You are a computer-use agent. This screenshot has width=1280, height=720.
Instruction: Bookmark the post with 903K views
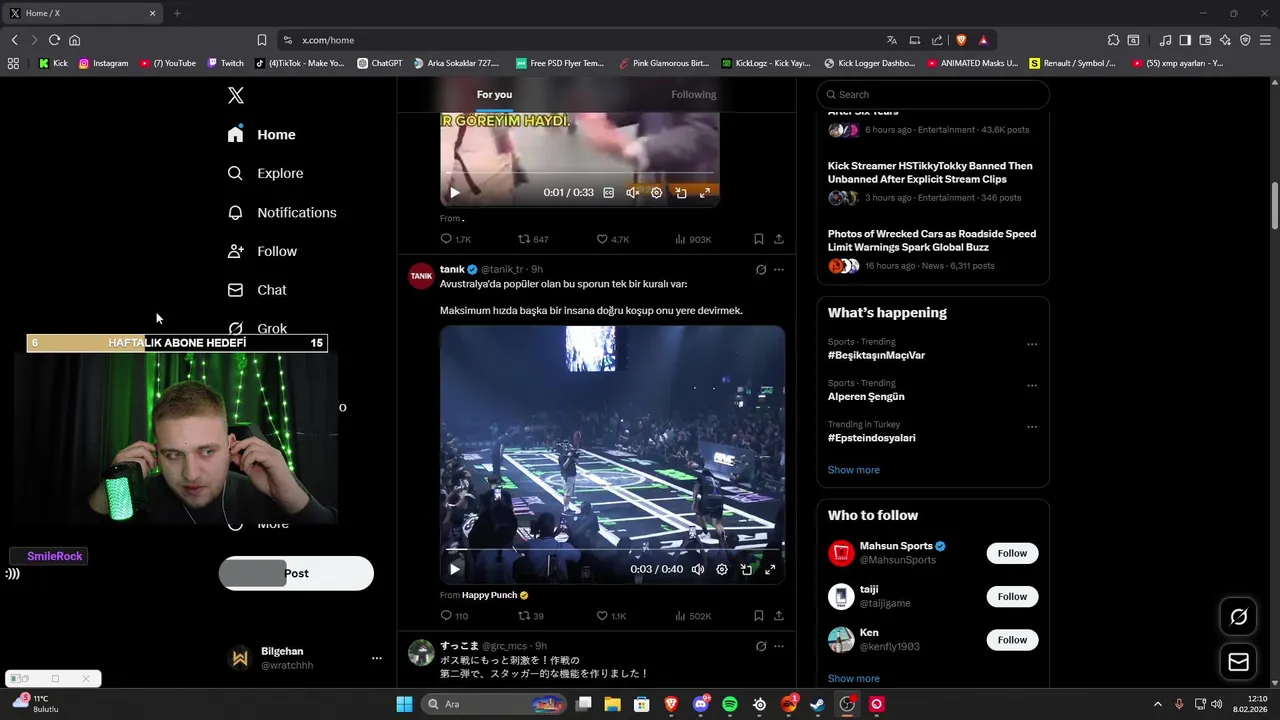pos(758,239)
